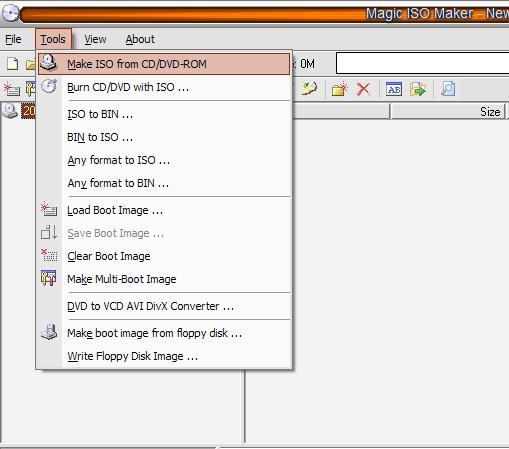Open the File menu
Image resolution: width=509 pixels, height=449 pixels.
pyautogui.click(x=13, y=39)
